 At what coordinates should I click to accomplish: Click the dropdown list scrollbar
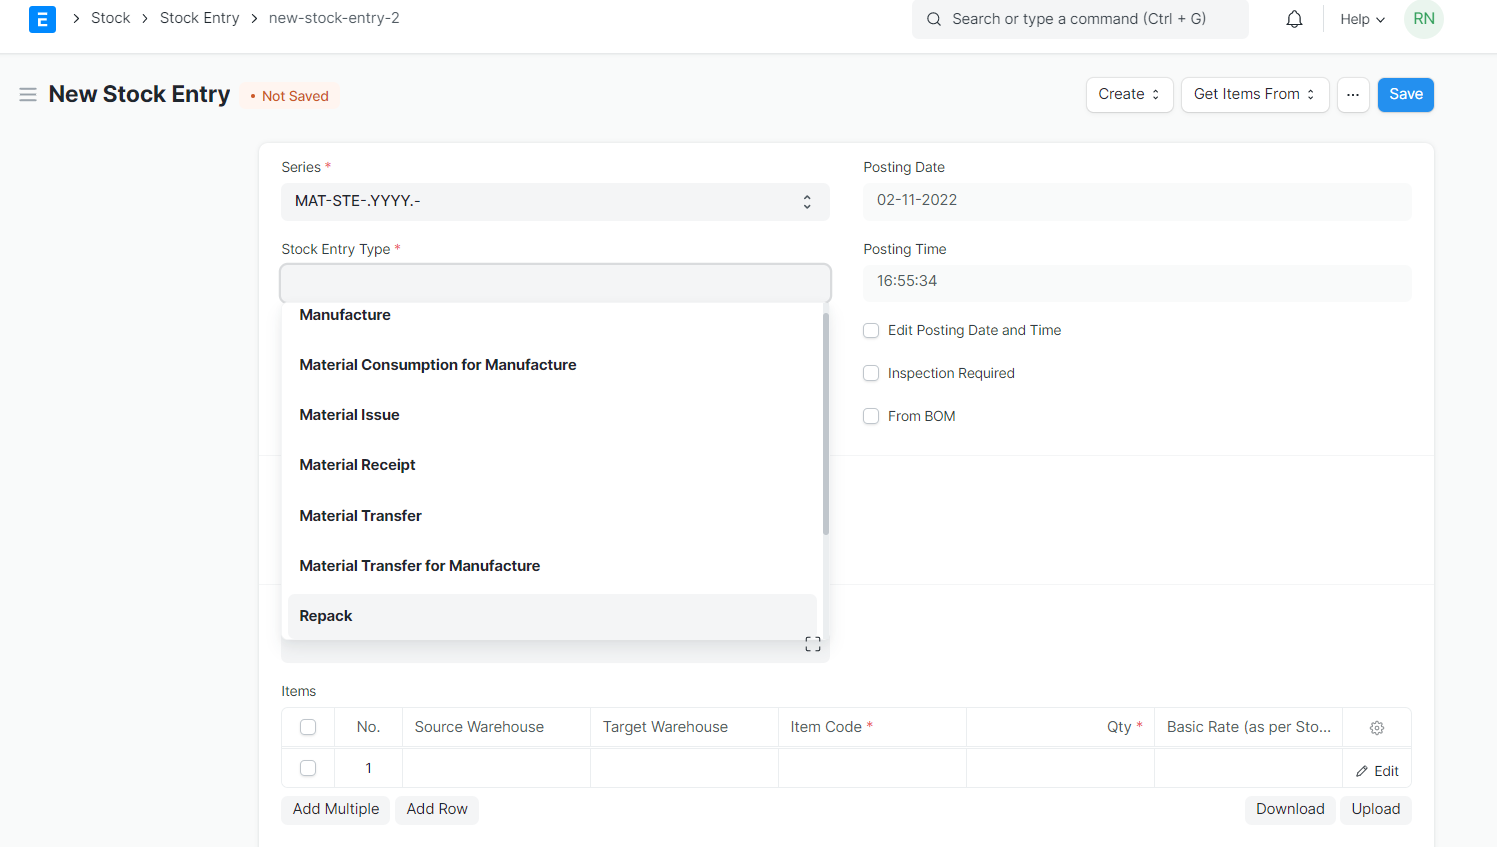(826, 424)
